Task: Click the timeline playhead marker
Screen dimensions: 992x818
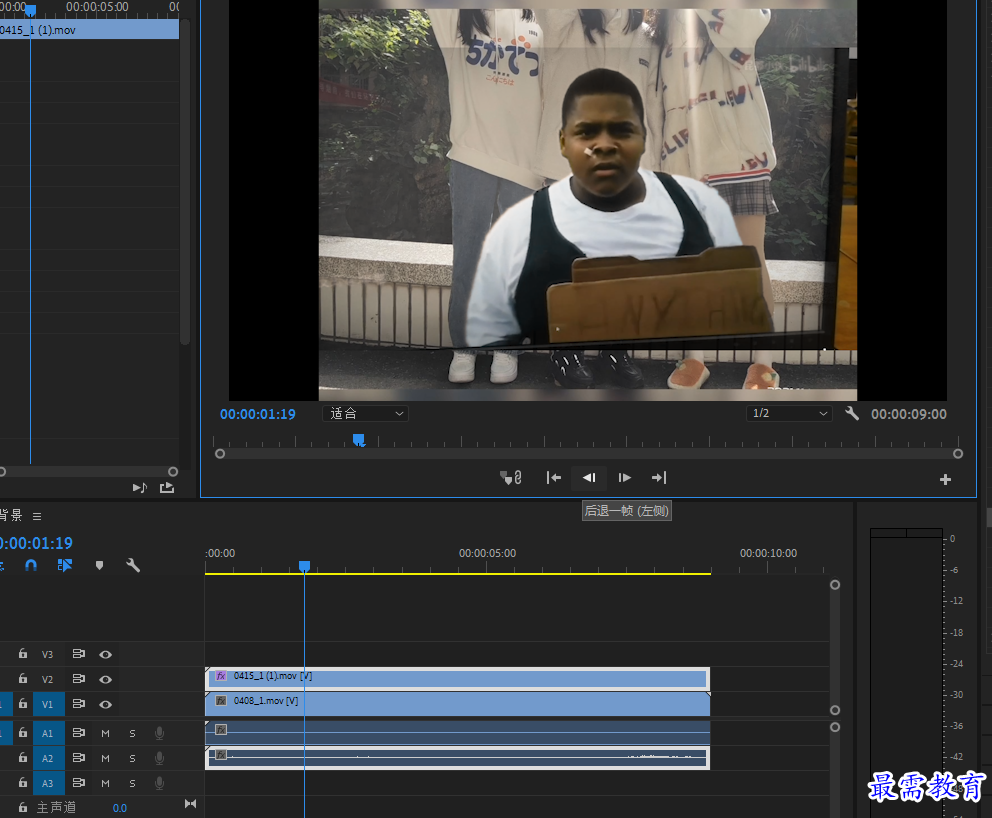Action: tap(304, 566)
